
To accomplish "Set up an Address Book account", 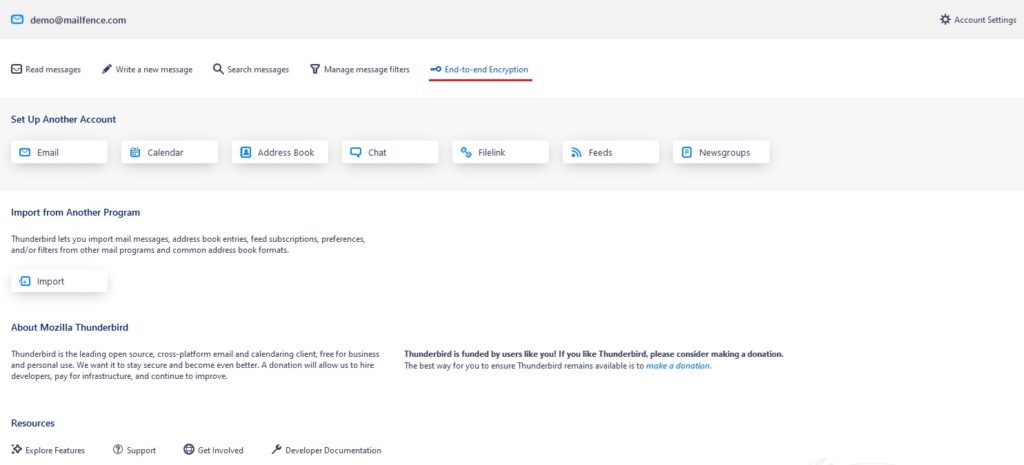I will [x=280, y=152].
